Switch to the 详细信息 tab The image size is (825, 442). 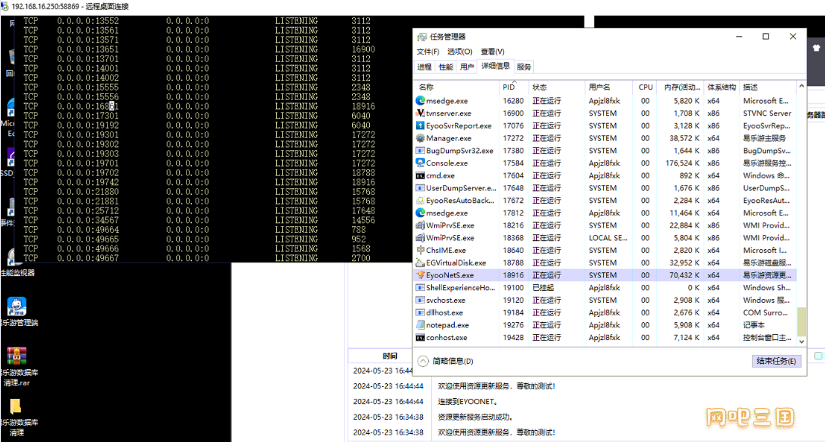tap(496, 66)
